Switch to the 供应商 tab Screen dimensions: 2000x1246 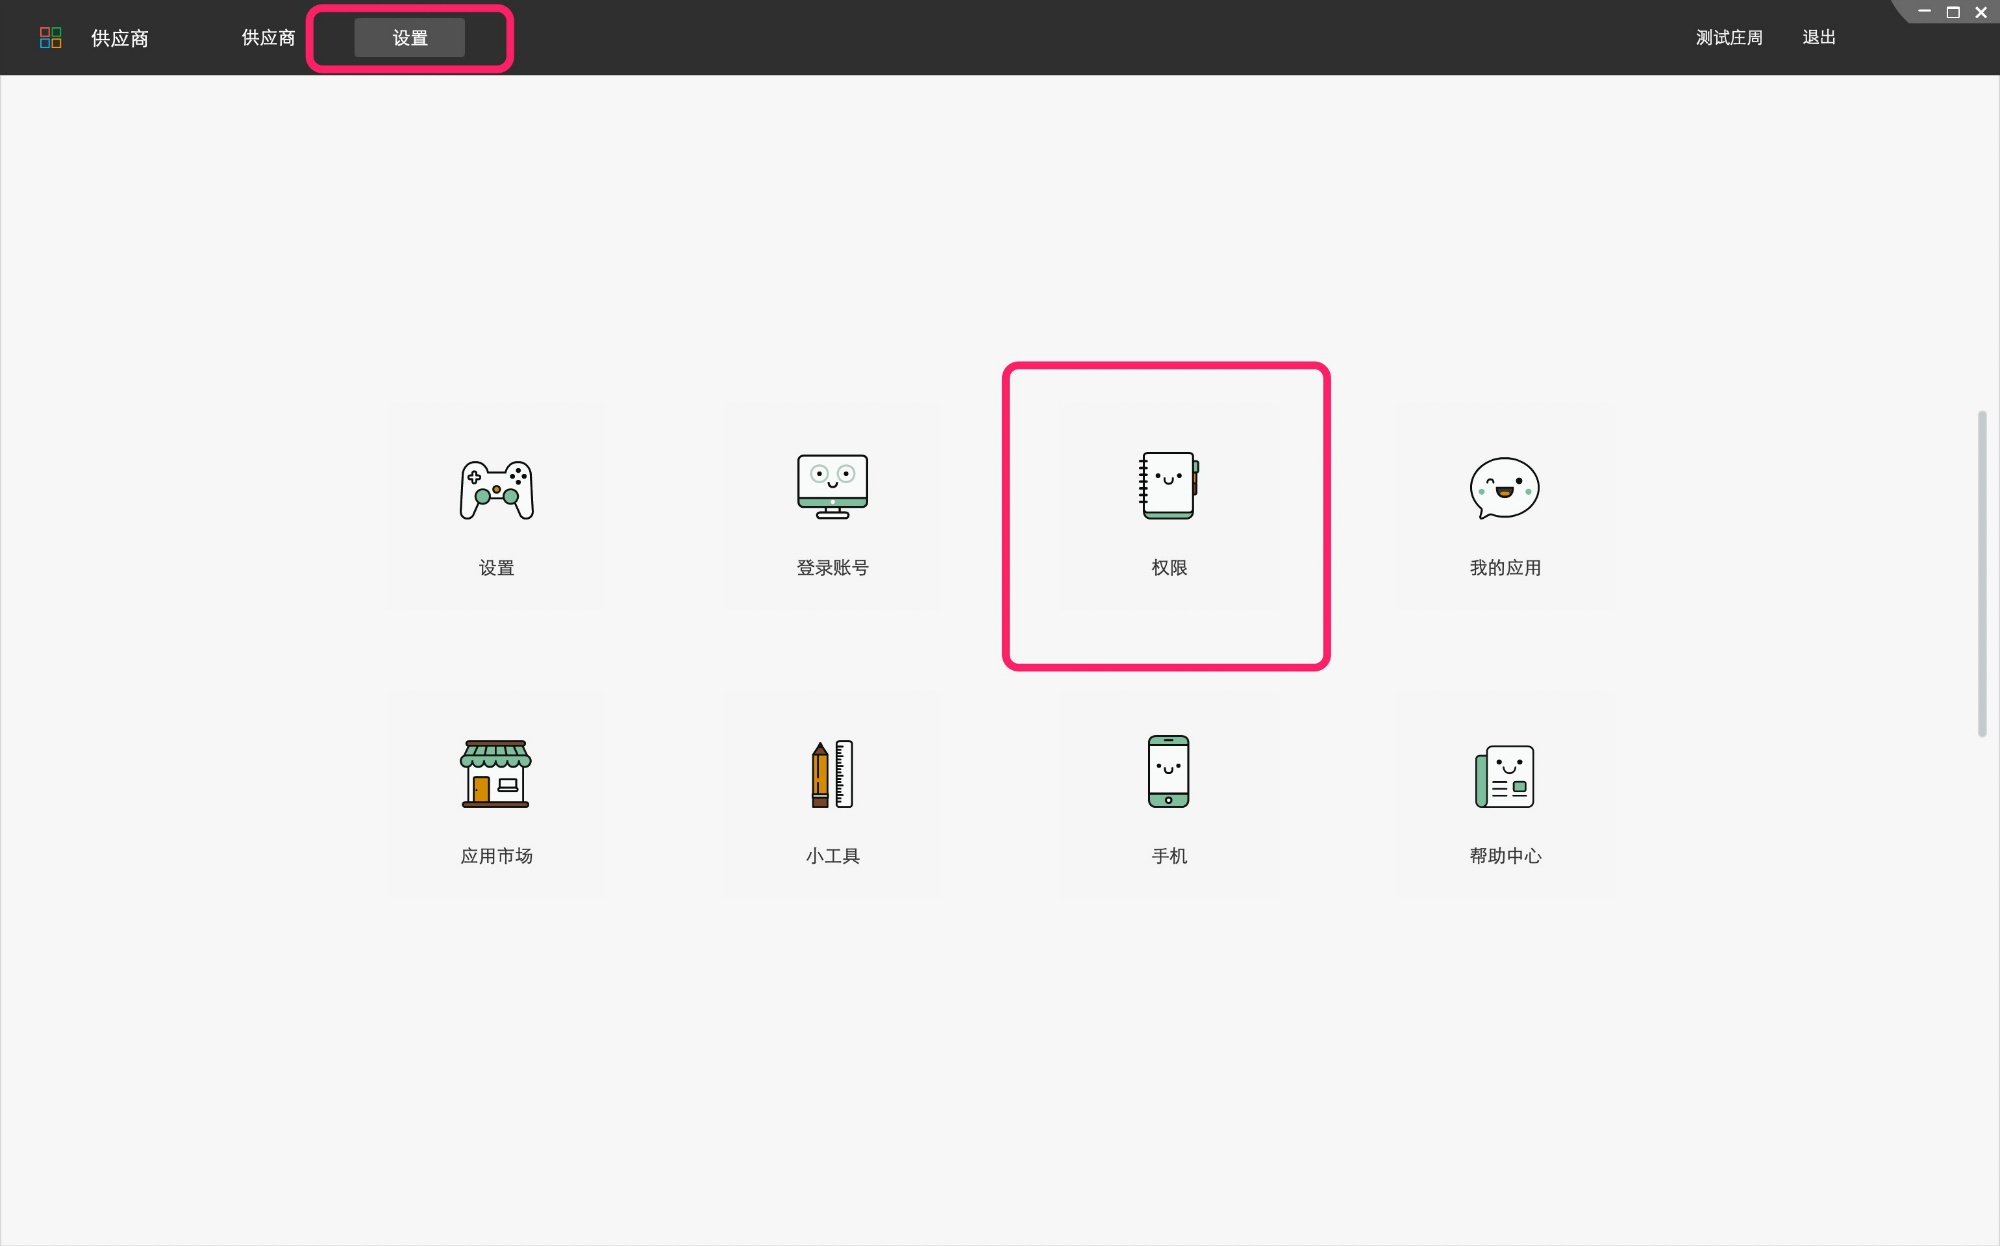[268, 38]
